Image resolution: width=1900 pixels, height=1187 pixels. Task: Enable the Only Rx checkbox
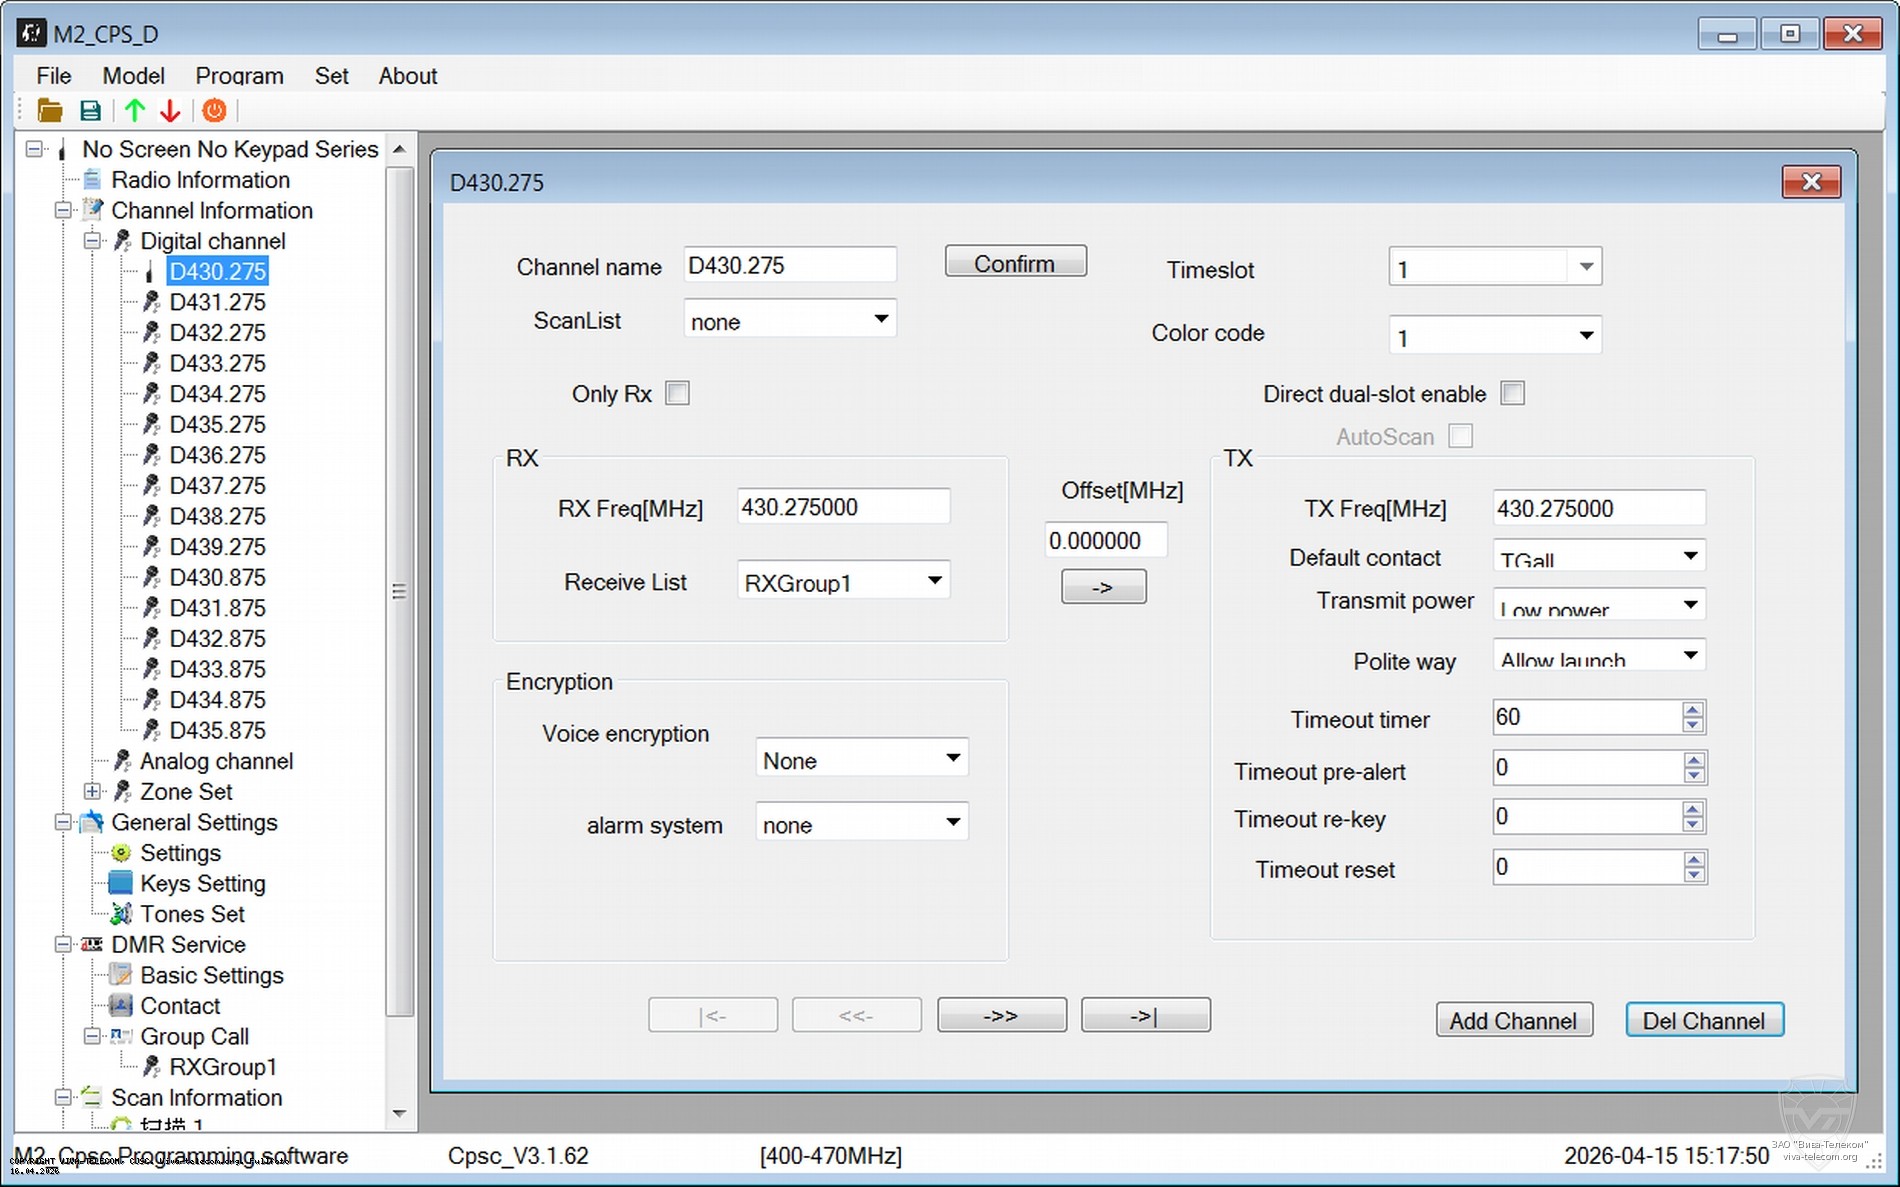[677, 393]
